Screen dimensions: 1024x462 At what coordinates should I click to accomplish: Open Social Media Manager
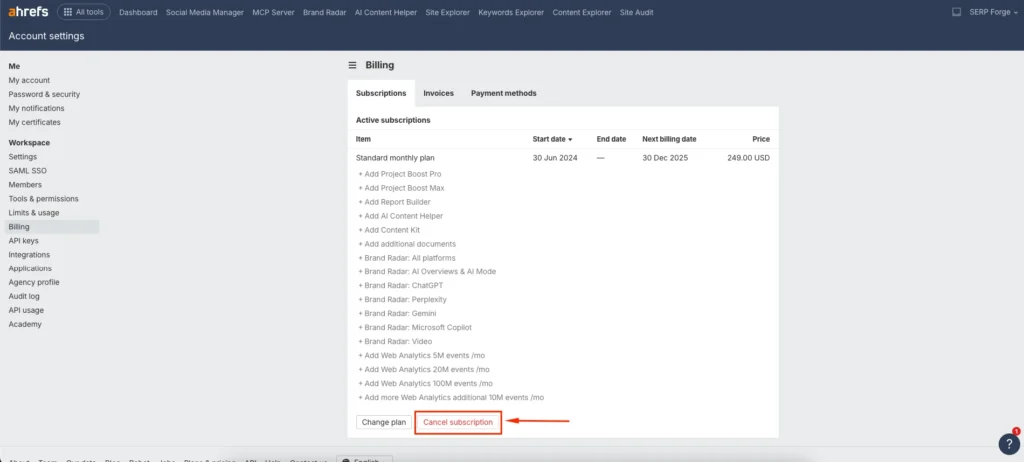(x=205, y=12)
